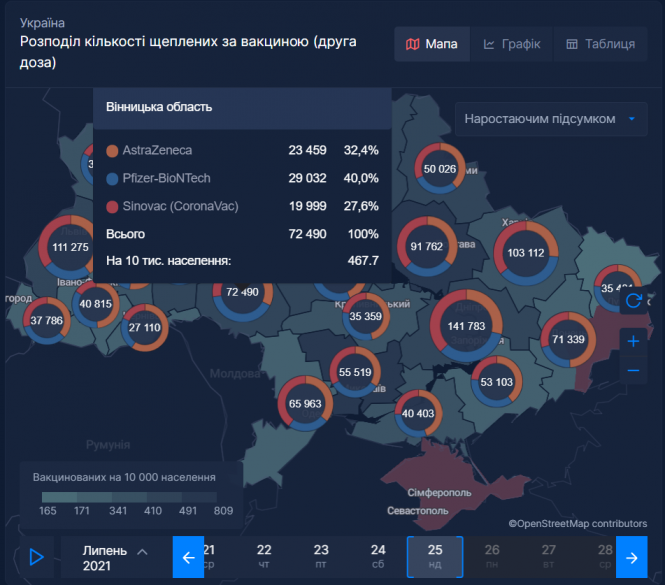Click the 141 783 donut marker
This screenshot has width=665, height=585.
tap(467, 326)
